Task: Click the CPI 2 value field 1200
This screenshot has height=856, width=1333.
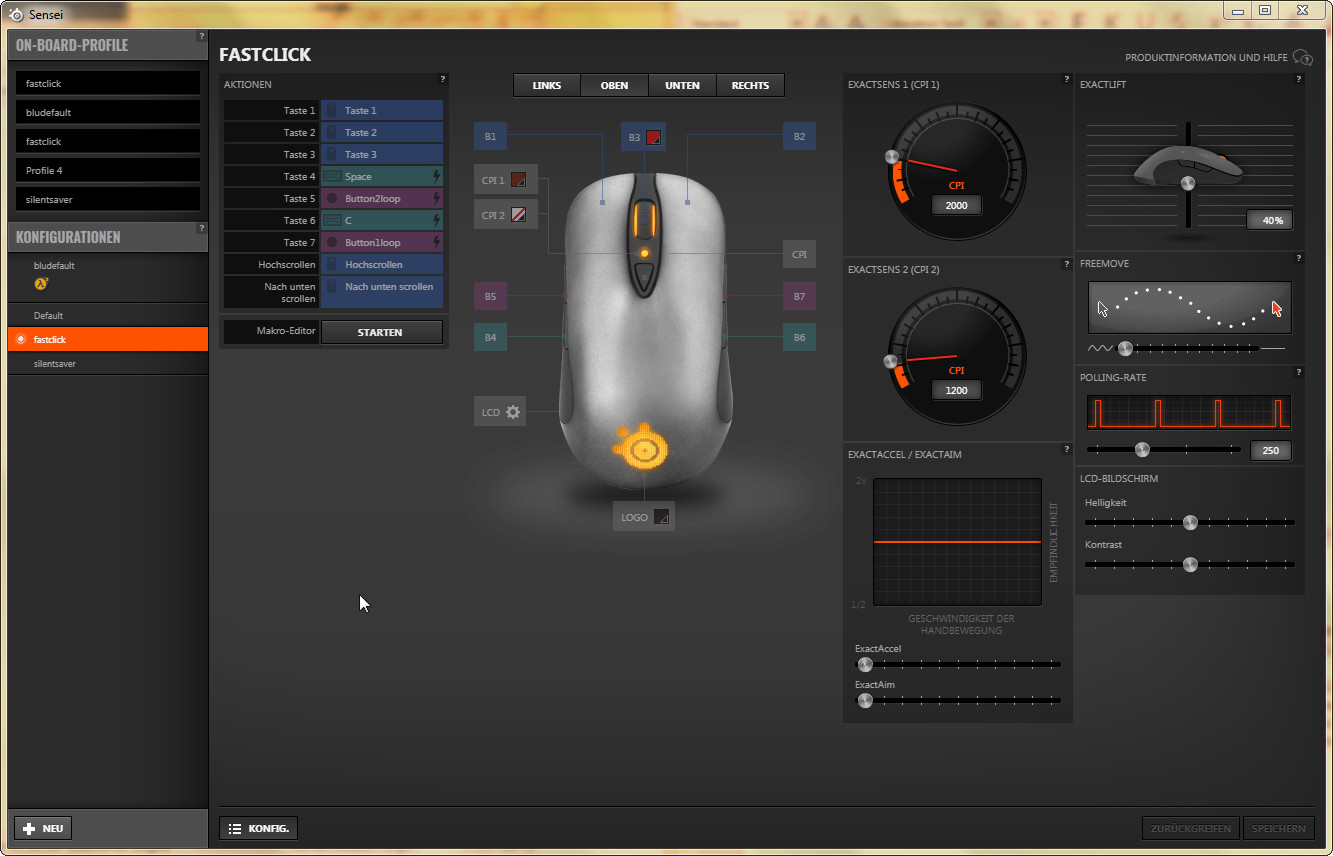Action: [x=957, y=390]
